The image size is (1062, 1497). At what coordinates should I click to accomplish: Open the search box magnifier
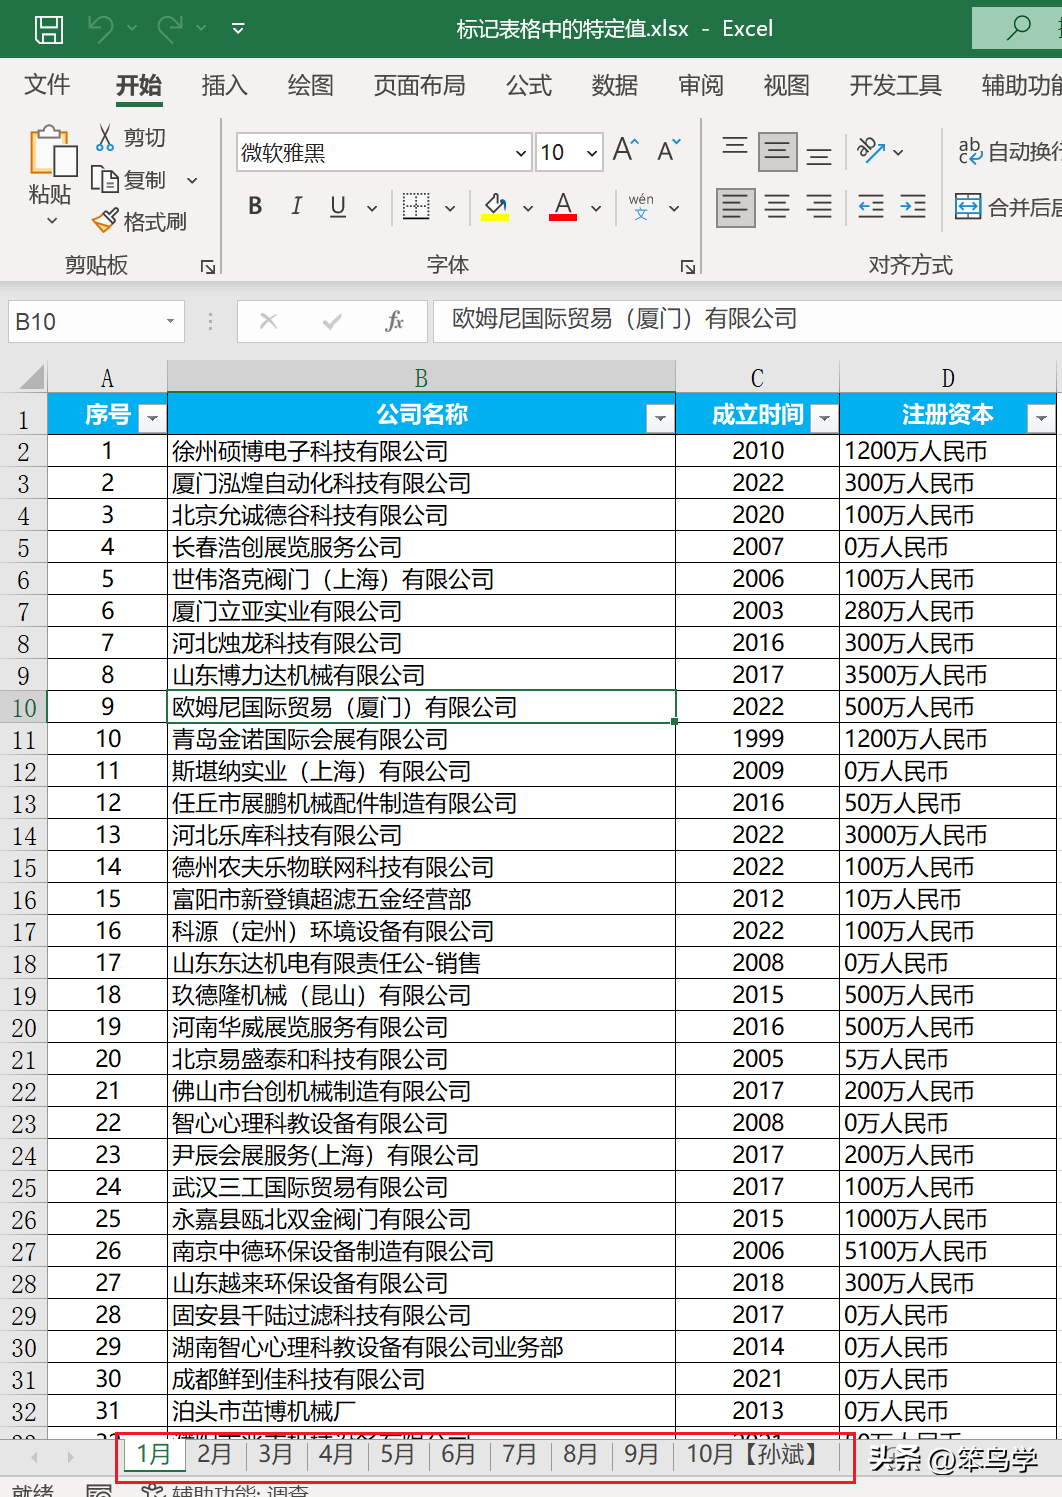[x=1019, y=27]
